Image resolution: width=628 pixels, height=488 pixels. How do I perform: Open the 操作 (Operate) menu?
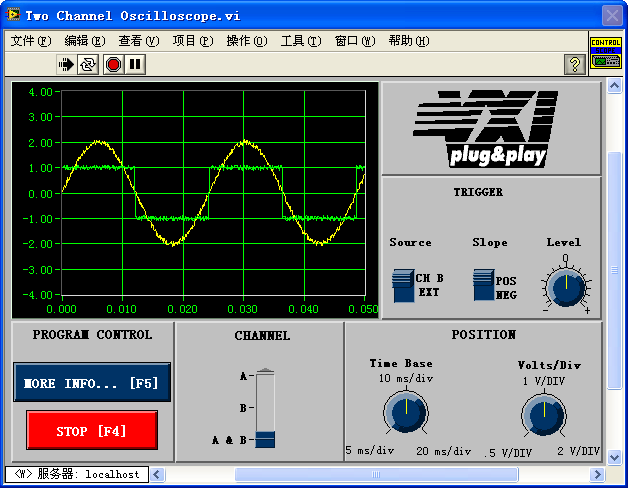click(246, 41)
